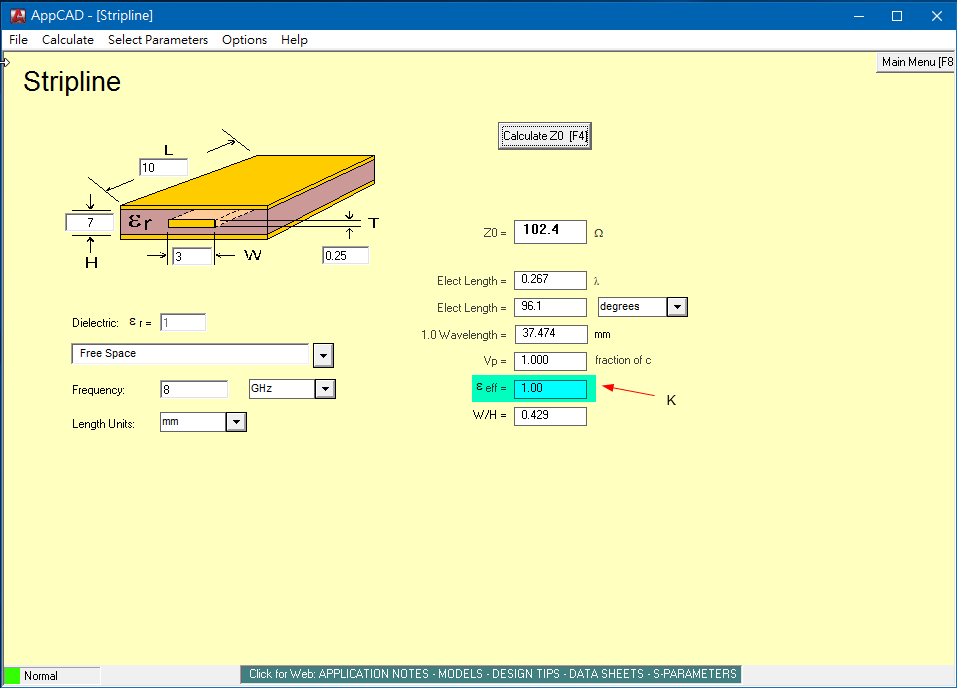Expand the frequency units GHz dropdown
Image resolution: width=957 pixels, height=688 pixels.
[x=325, y=389]
